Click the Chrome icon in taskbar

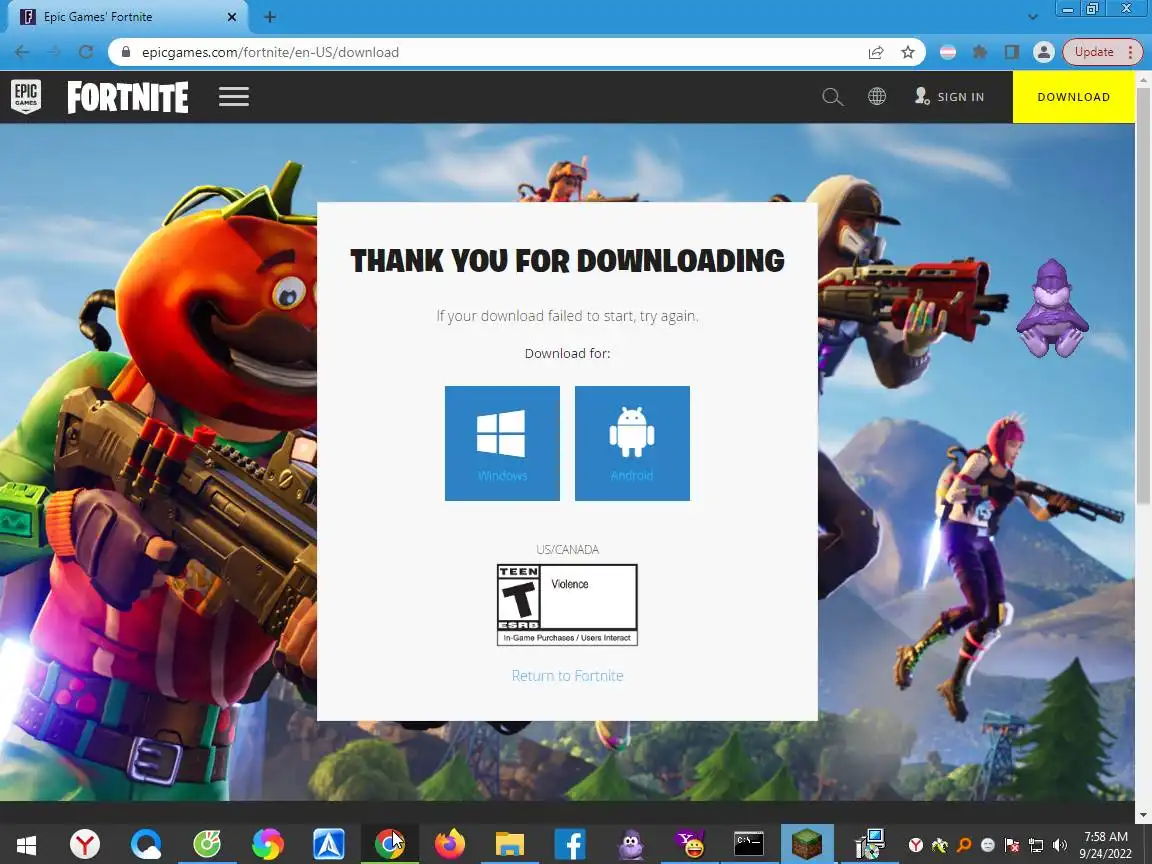coord(389,844)
